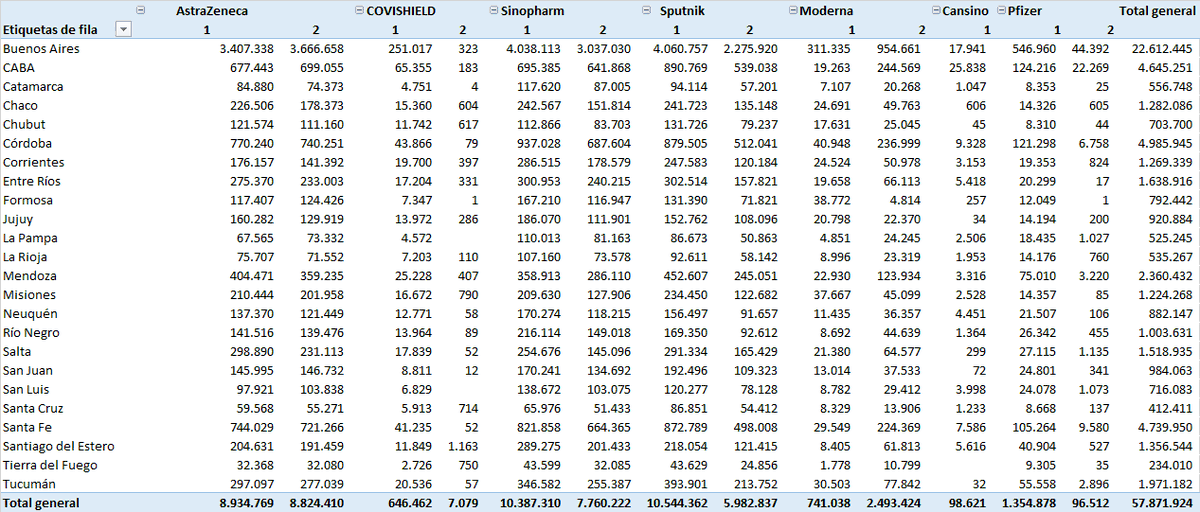Click Mendoza total cell 2.360.432
Screen dimensions: 1200x512
pyautogui.click(x=1168, y=276)
